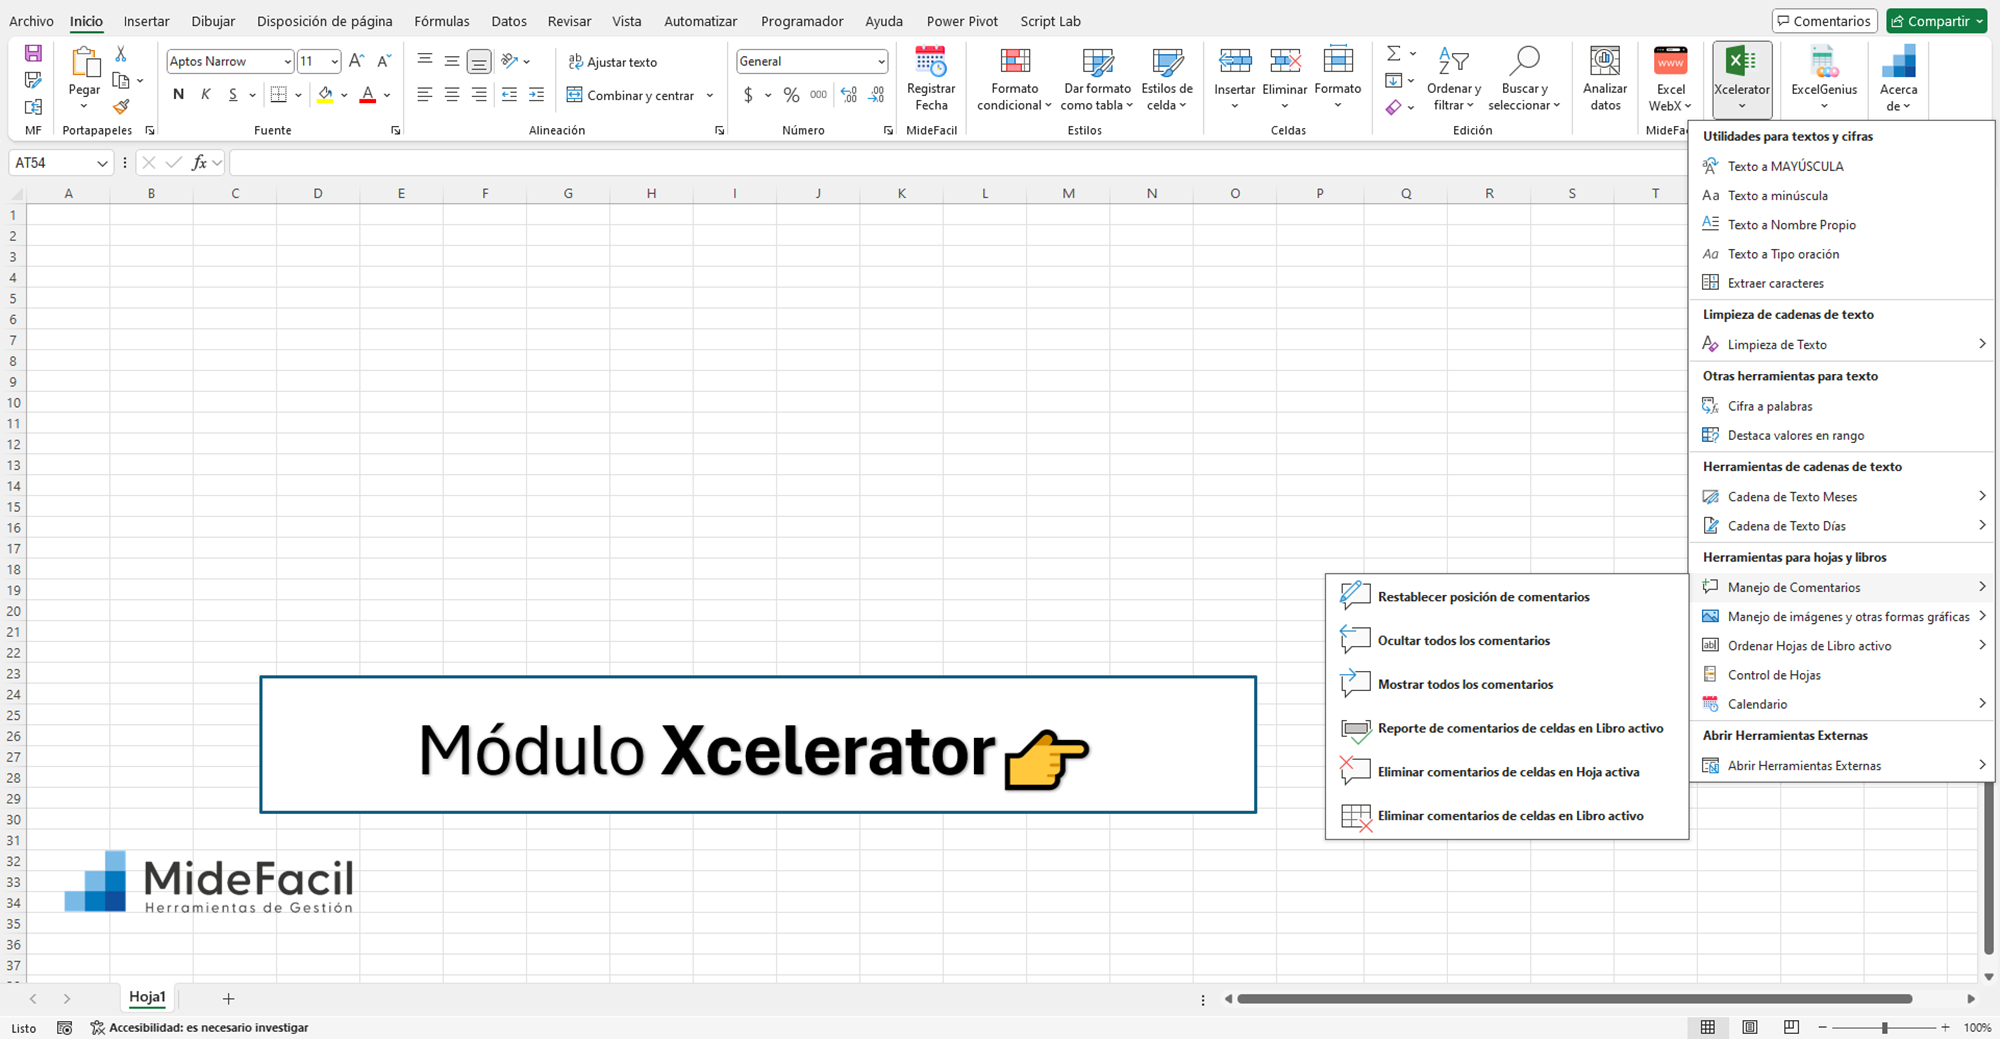Select Eliminar comentarios de celdas en Hoja activa
The height and width of the screenshot is (1039, 2000).
pyautogui.click(x=1507, y=771)
